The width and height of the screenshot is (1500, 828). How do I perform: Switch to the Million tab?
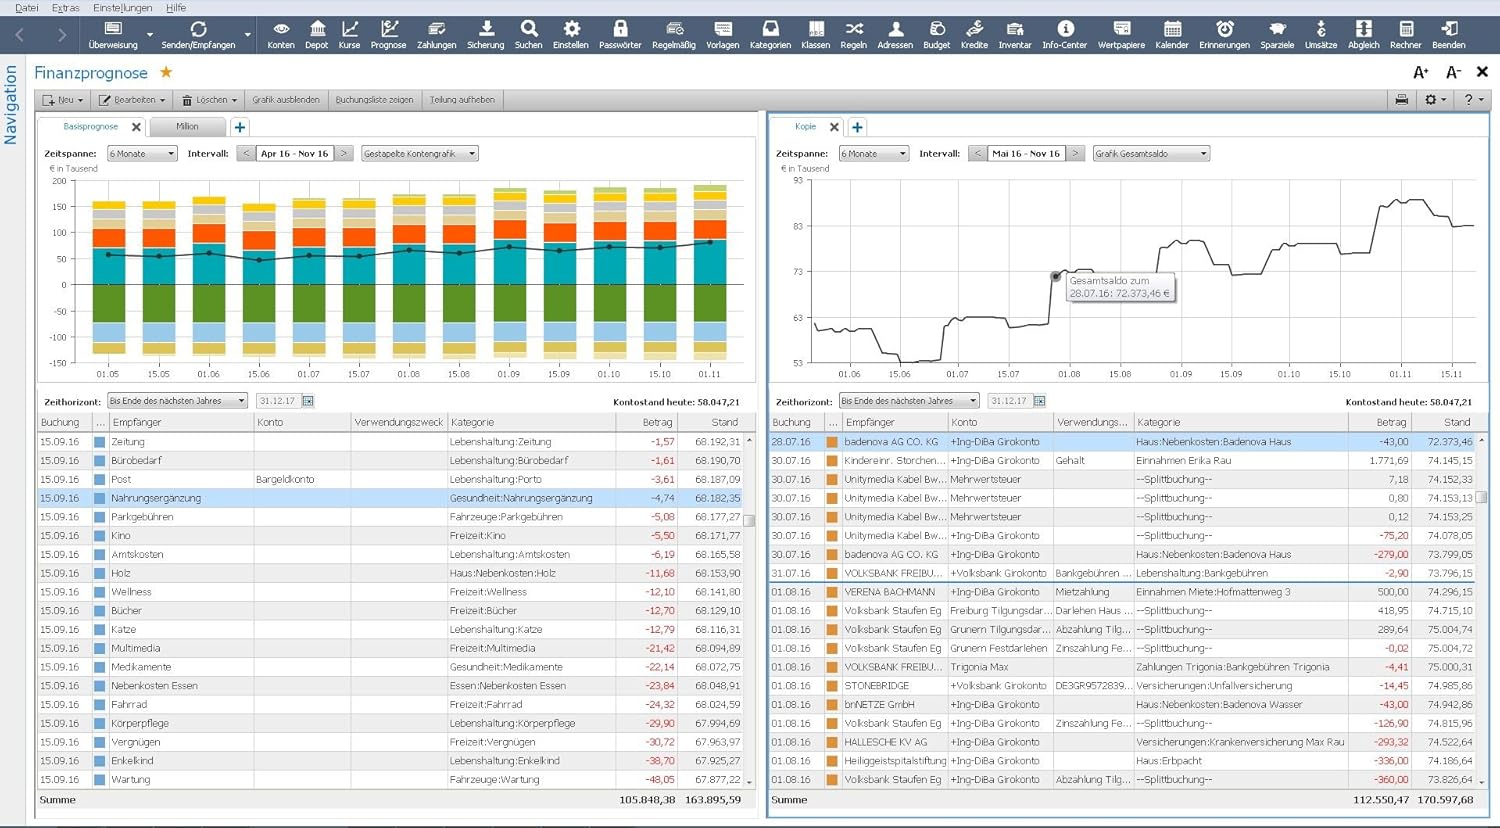[x=187, y=127]
